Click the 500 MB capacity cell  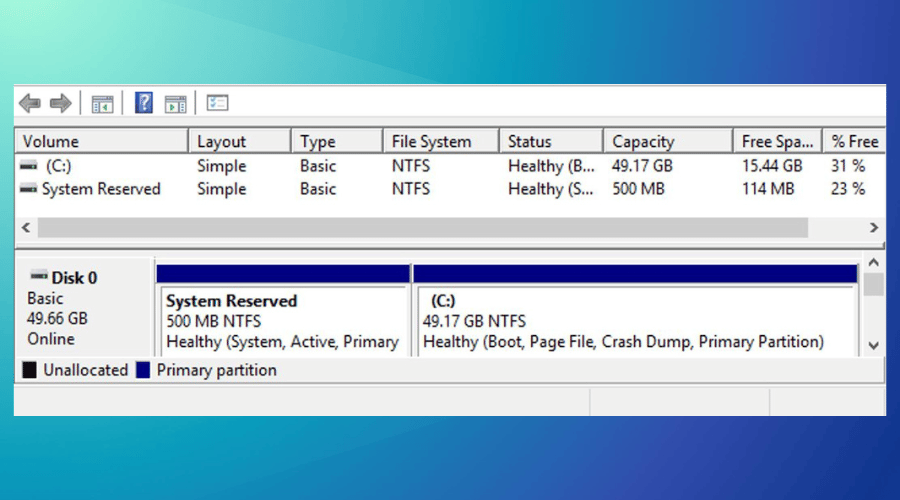(638, 189)
